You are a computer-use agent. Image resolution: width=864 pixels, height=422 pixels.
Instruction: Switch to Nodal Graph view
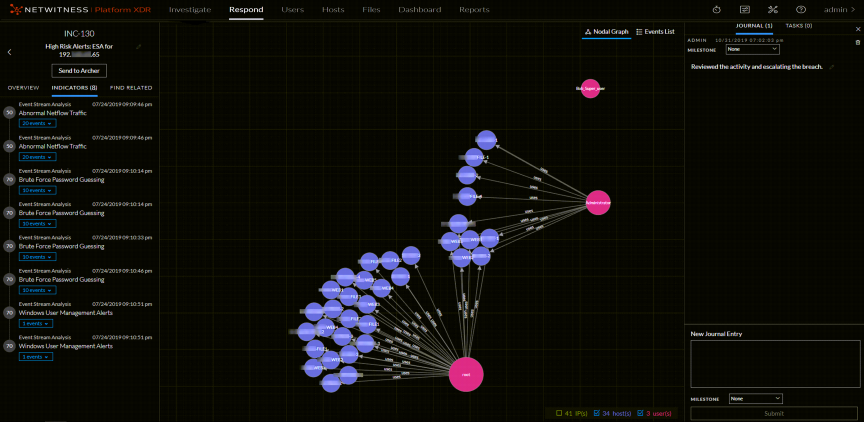coord(606,32)
